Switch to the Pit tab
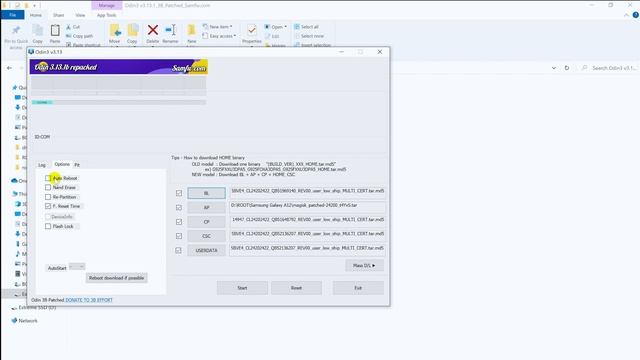Screen dimensions: 640x360 (77, 165)
